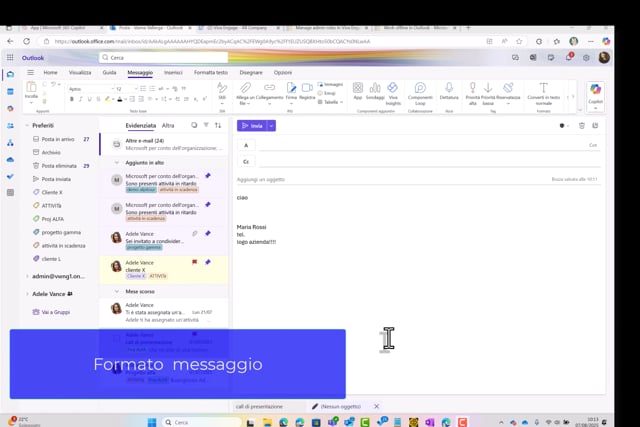640x427 pixels.
Task: Open the Visualizza ribbon tab
Action: (x=80, y=72)
